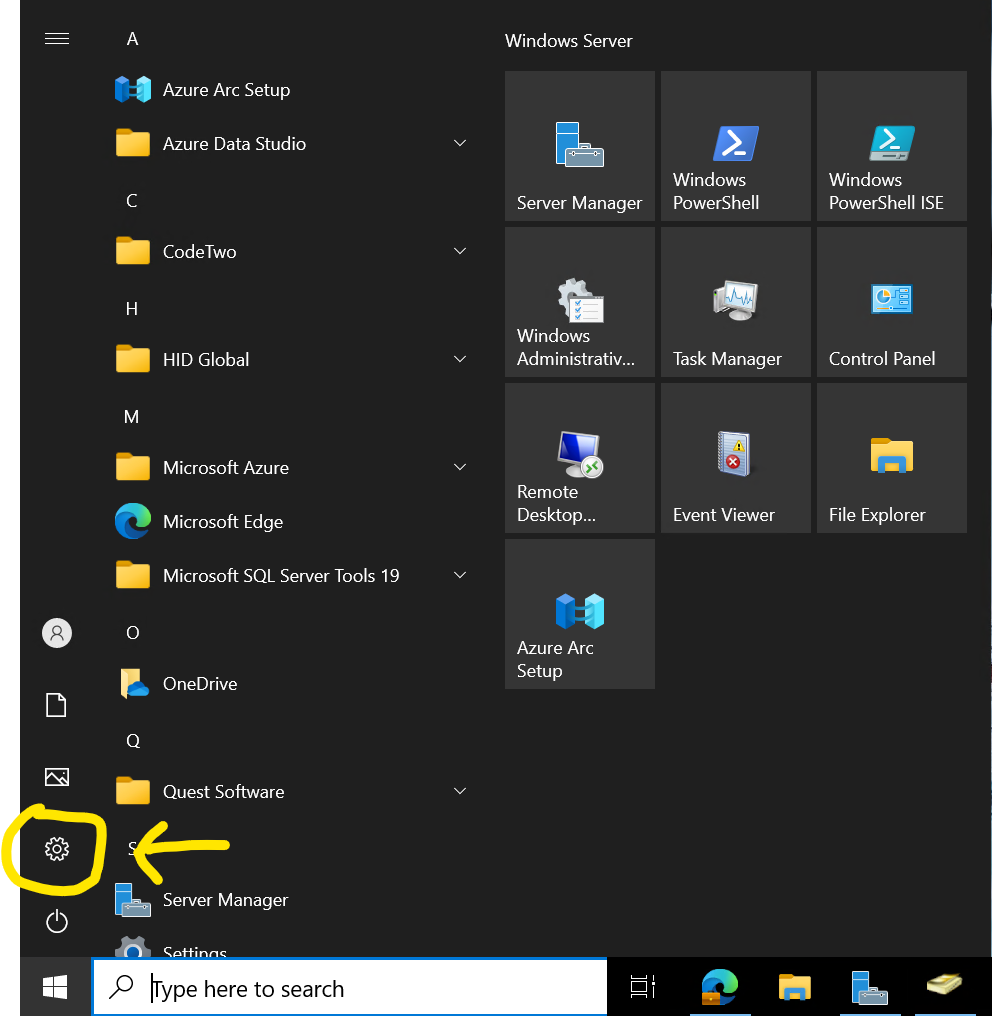
Task: Click the Start button on taskbar
Action: [56, 988]
